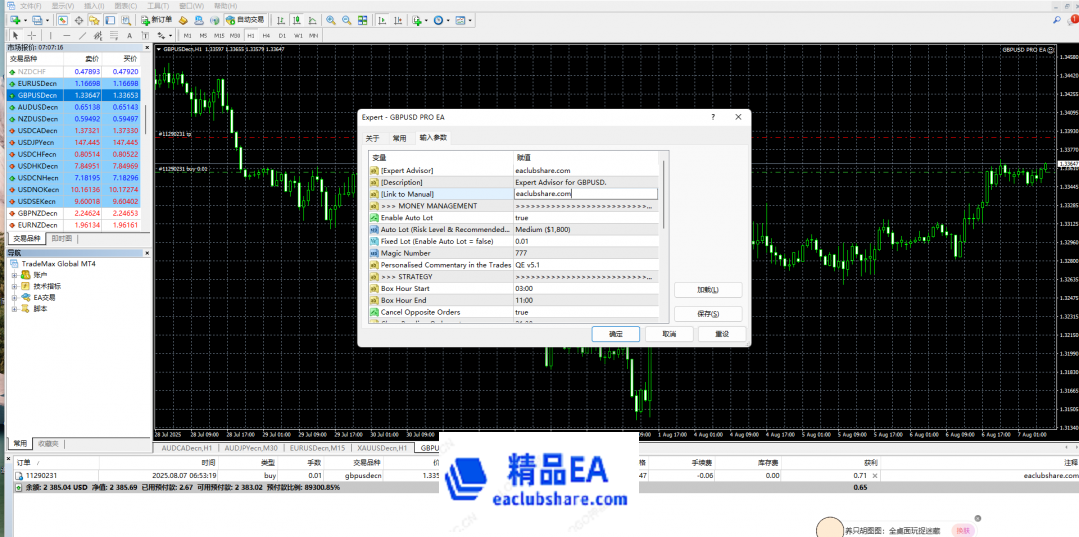1079x537 pixels.
Task: Click the Link to Manual value field
Action: click(x=585, y=194)
